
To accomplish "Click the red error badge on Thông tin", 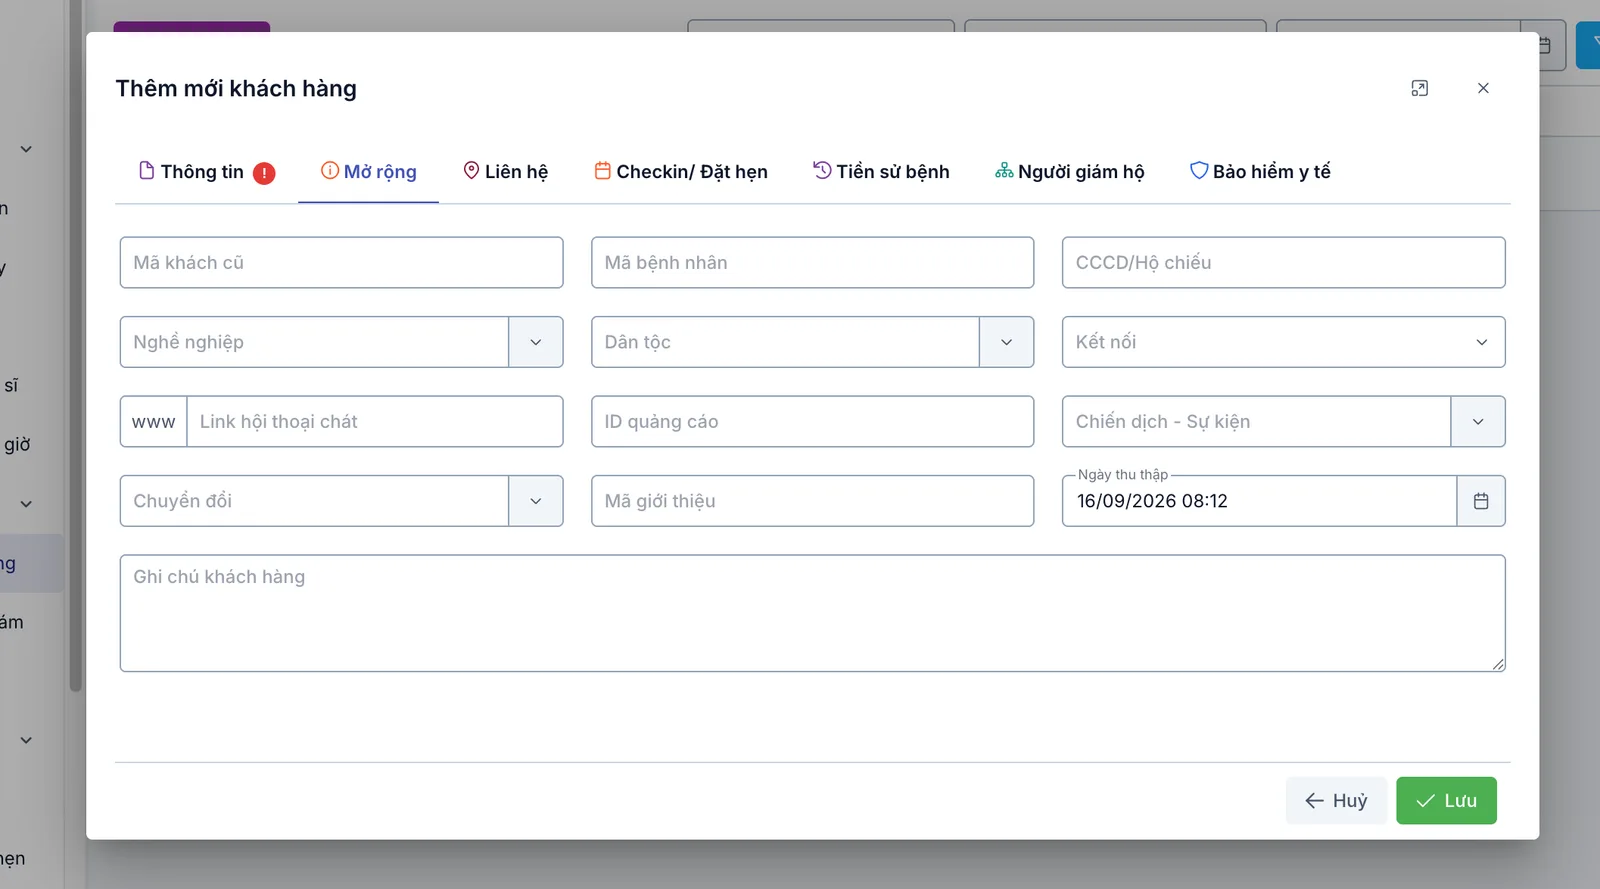I will (264, 173).
